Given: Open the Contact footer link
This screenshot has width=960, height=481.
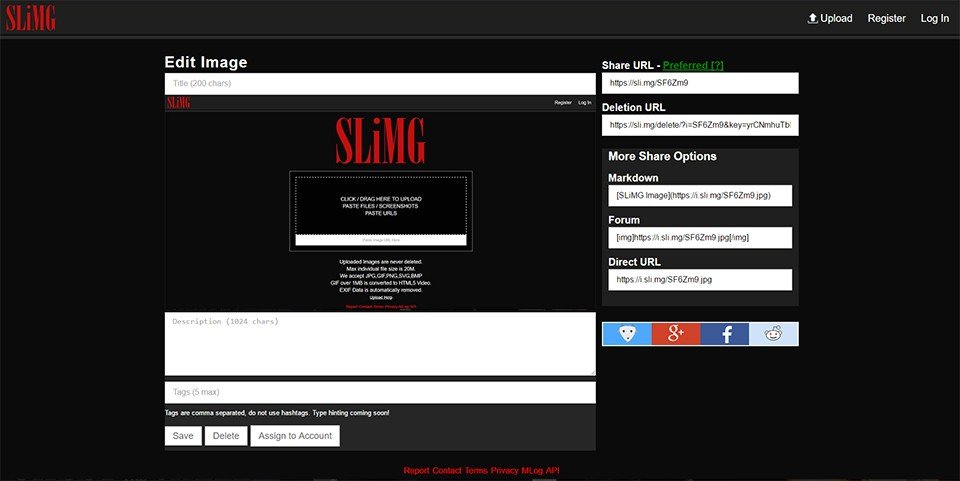Looking at the screenshot, I should (x=447, y=471).
